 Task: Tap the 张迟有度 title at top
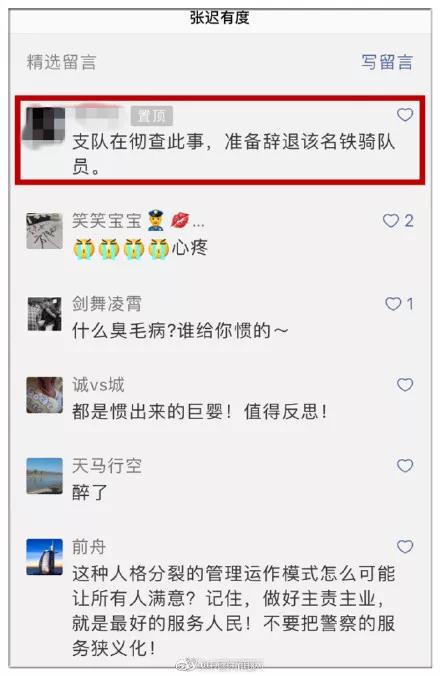220,17
